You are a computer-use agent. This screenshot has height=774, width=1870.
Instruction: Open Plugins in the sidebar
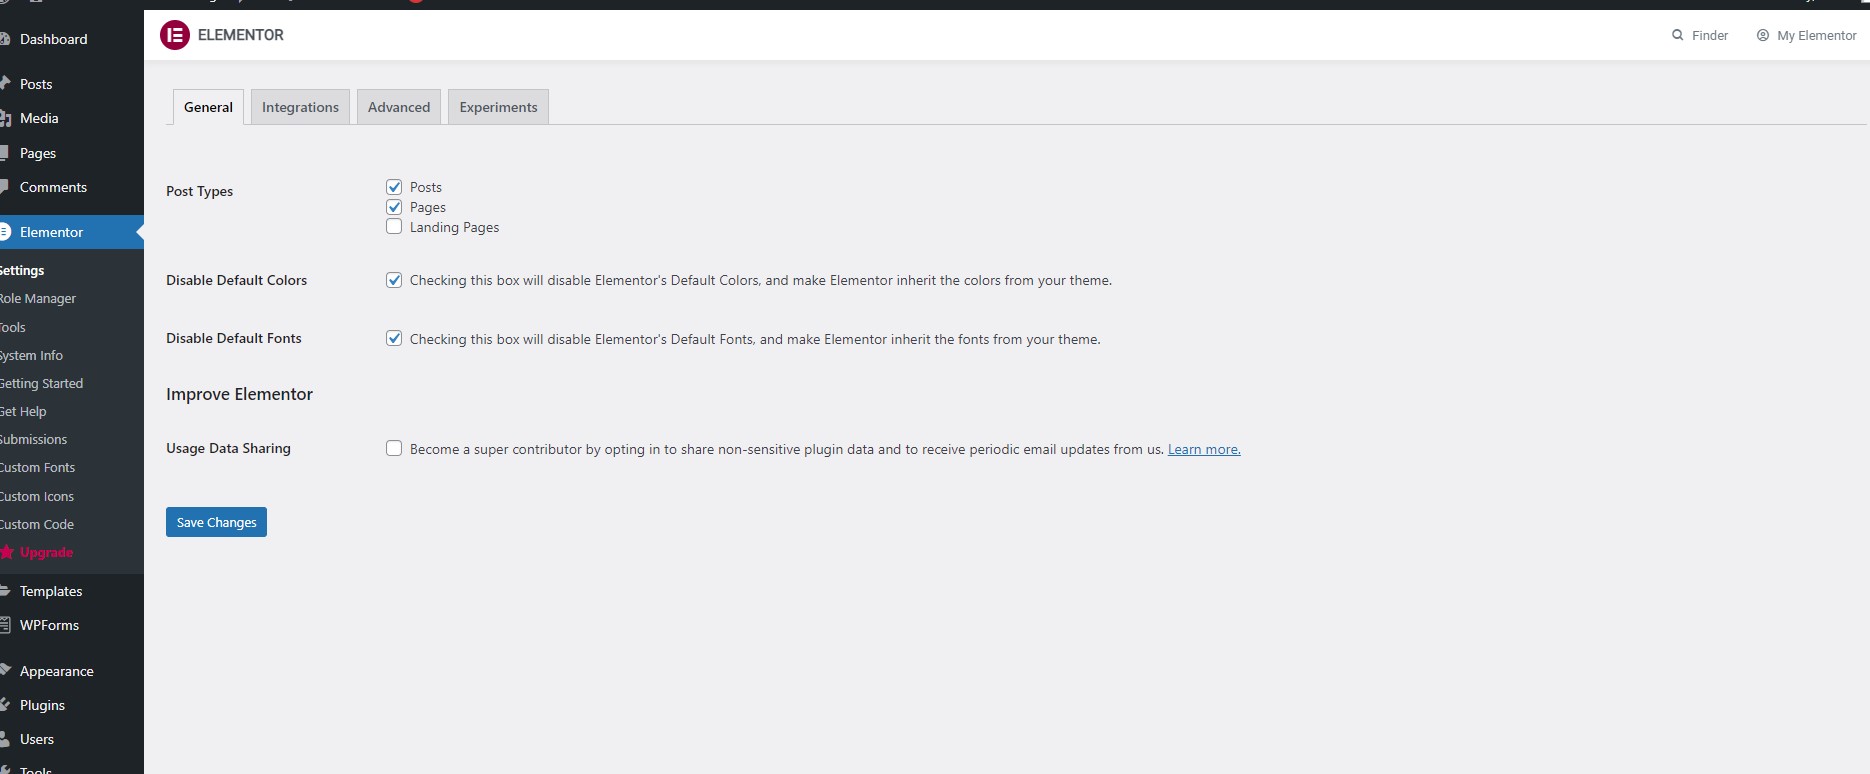[x=72, y=705]
